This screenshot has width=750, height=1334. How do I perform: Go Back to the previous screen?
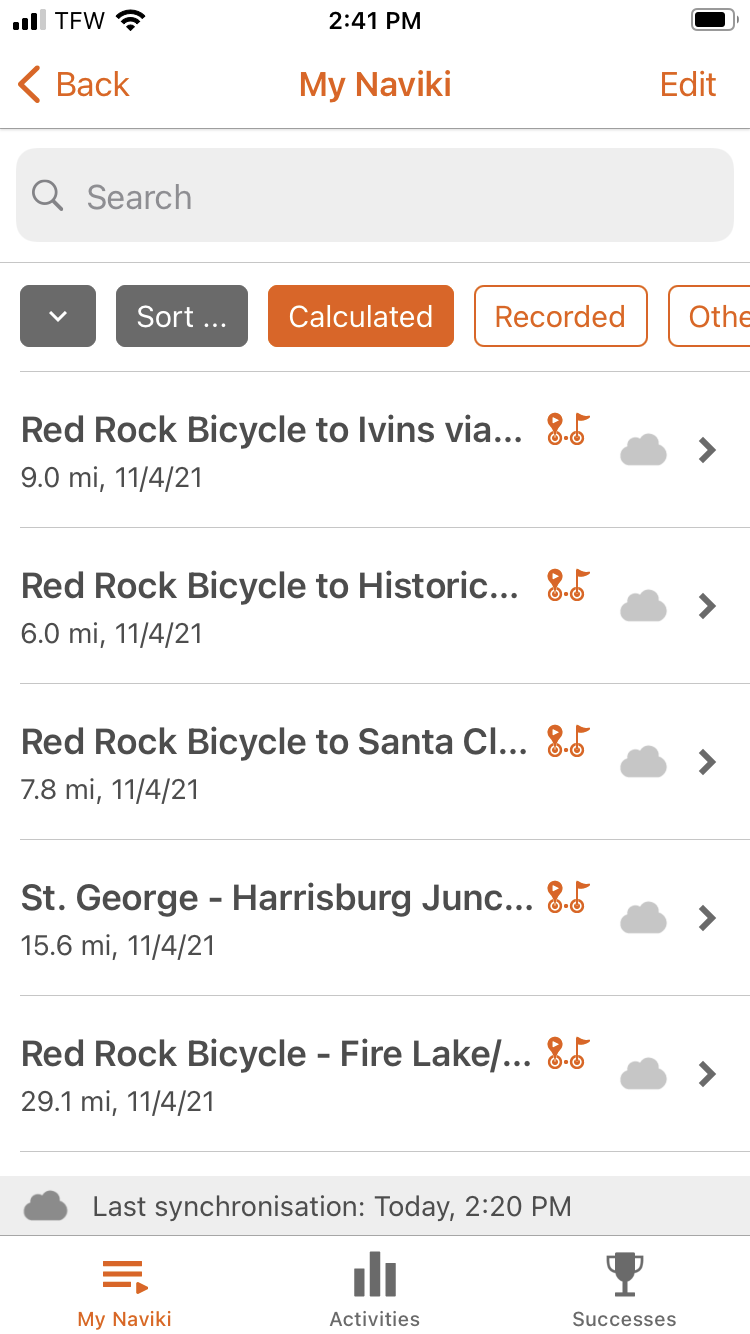point(74,85)
